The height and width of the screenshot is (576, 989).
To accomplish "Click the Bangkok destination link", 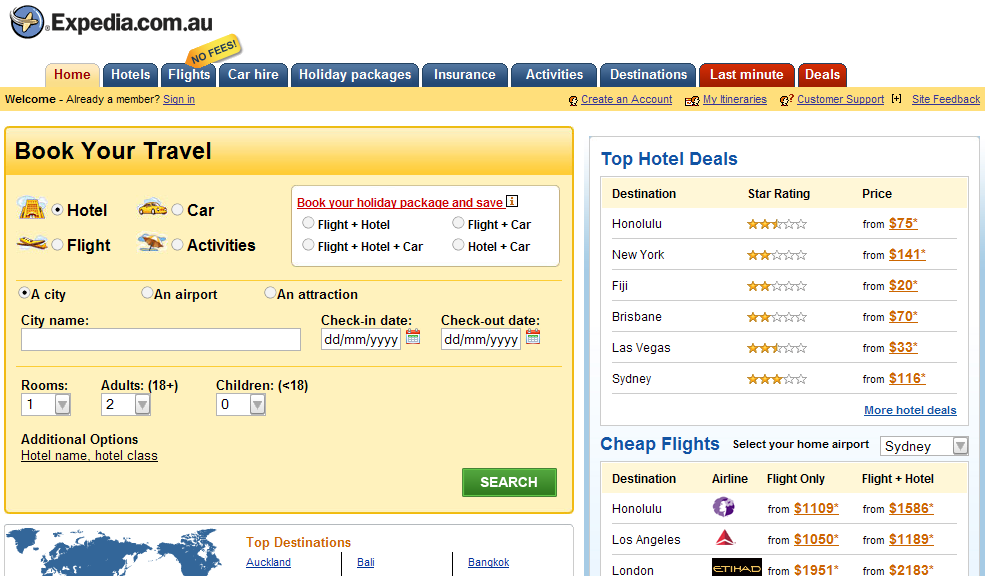I will point(488,562).
